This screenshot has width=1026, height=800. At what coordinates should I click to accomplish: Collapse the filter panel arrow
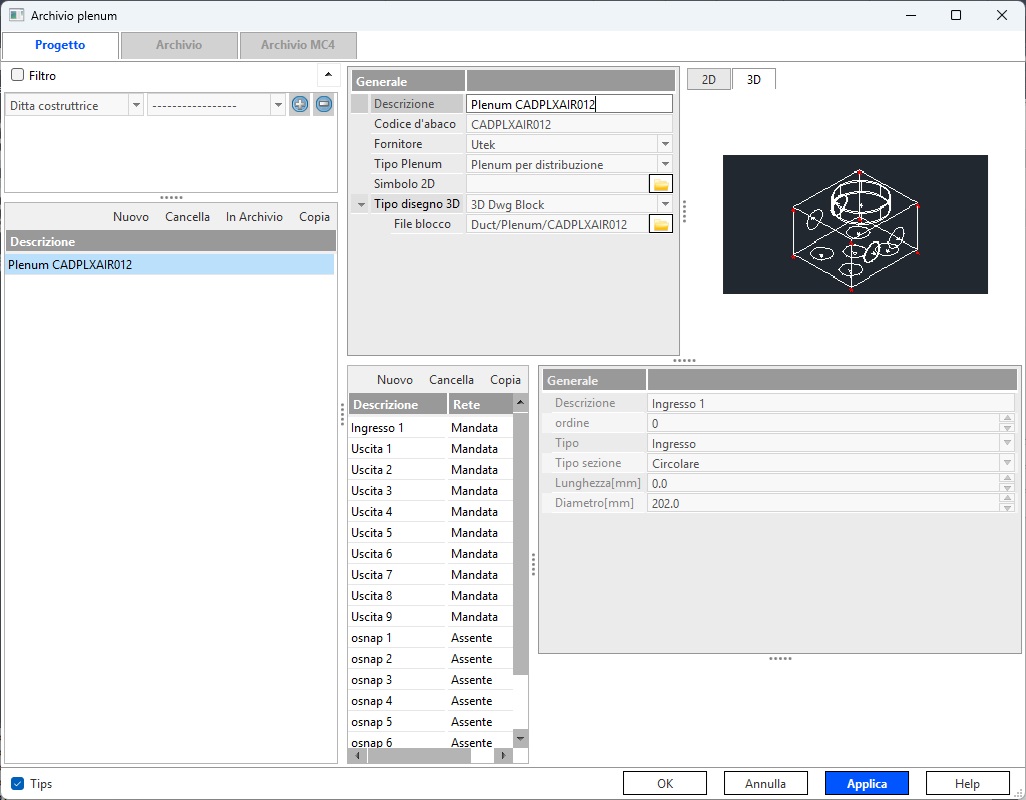pyautogui.click(x=328, y=75)
